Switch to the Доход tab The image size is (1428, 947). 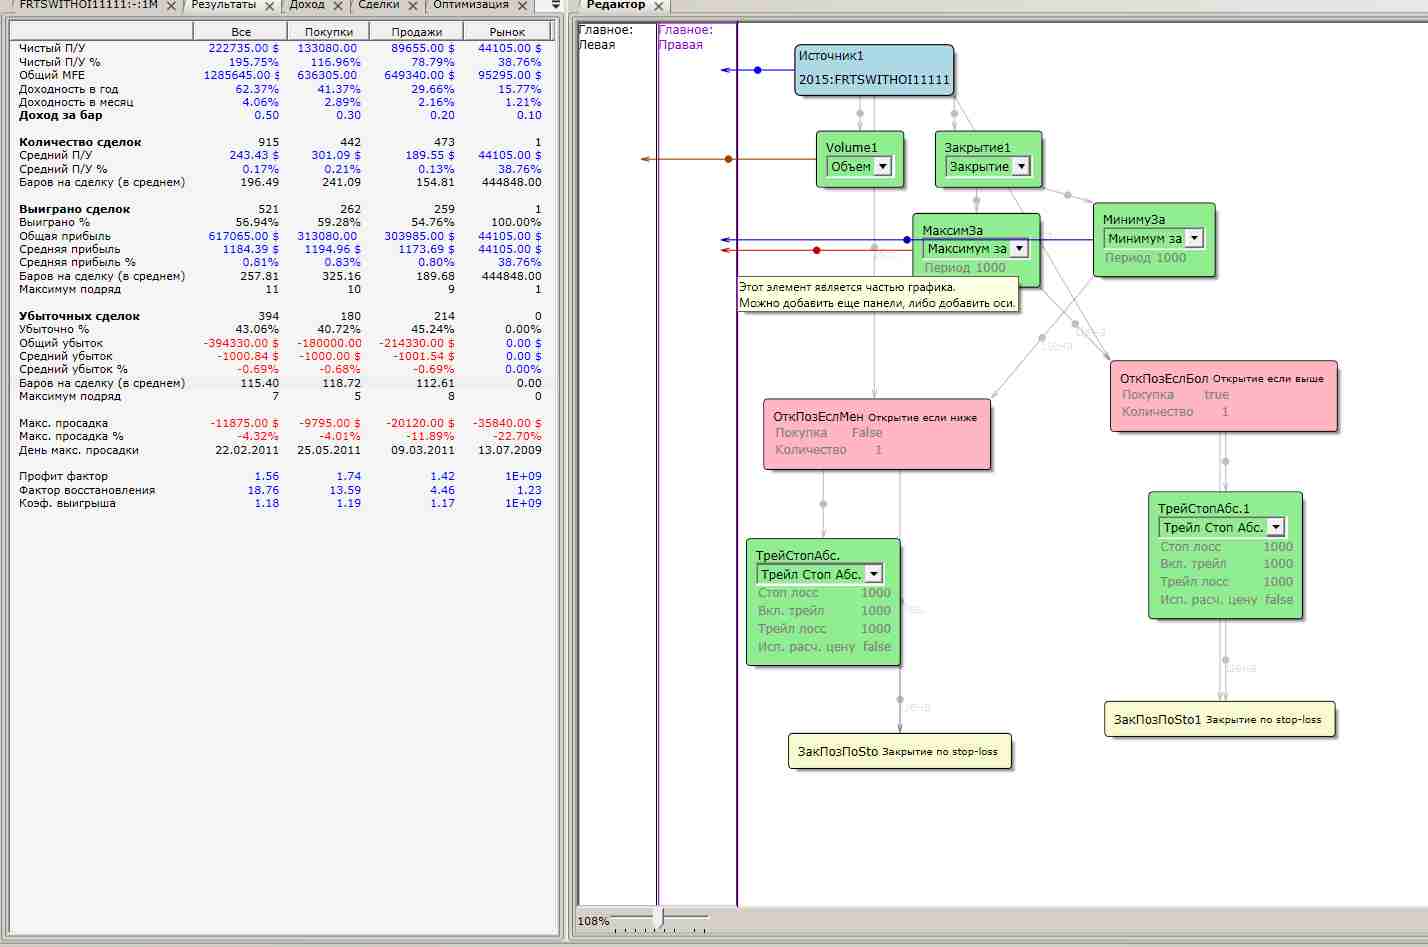click(307, 5)
